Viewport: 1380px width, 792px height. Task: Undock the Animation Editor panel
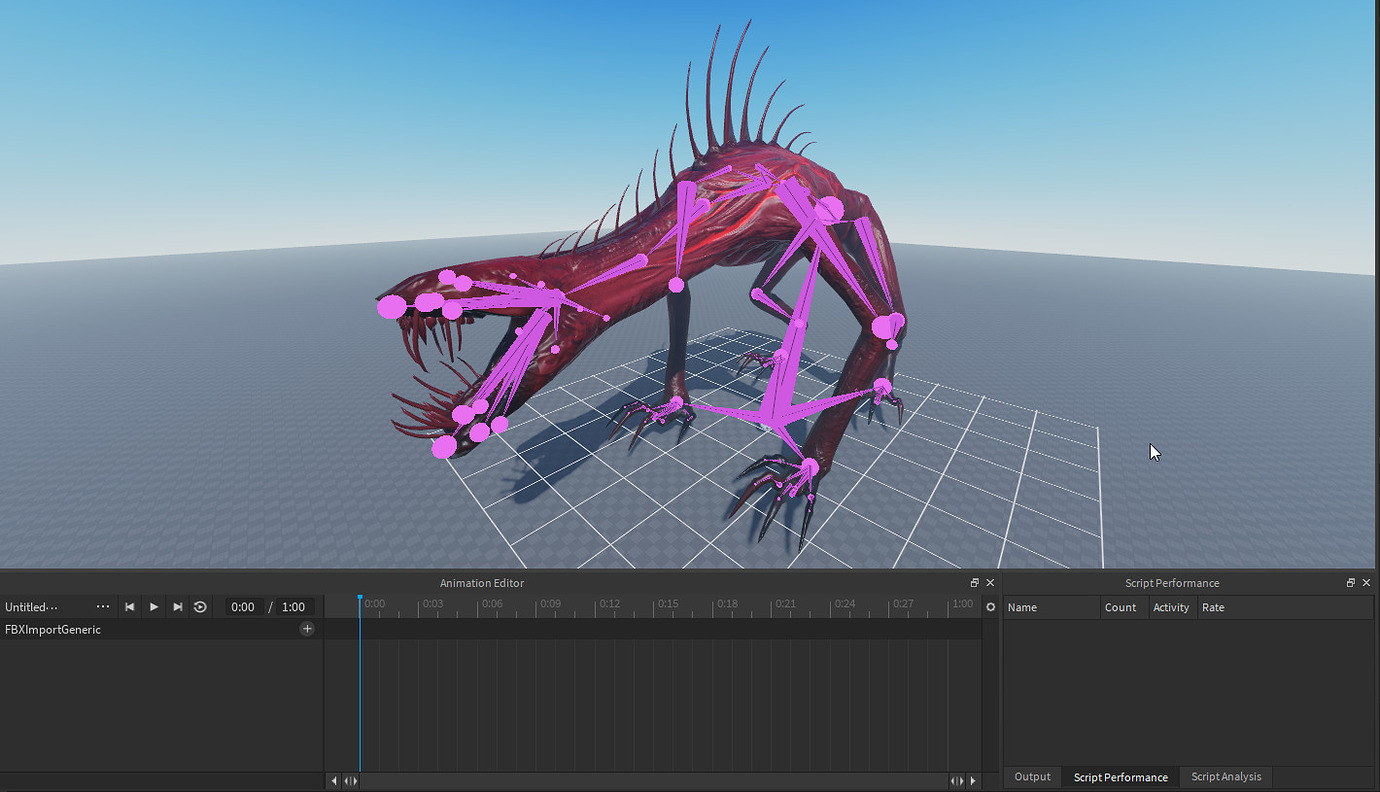coord(975,583)
